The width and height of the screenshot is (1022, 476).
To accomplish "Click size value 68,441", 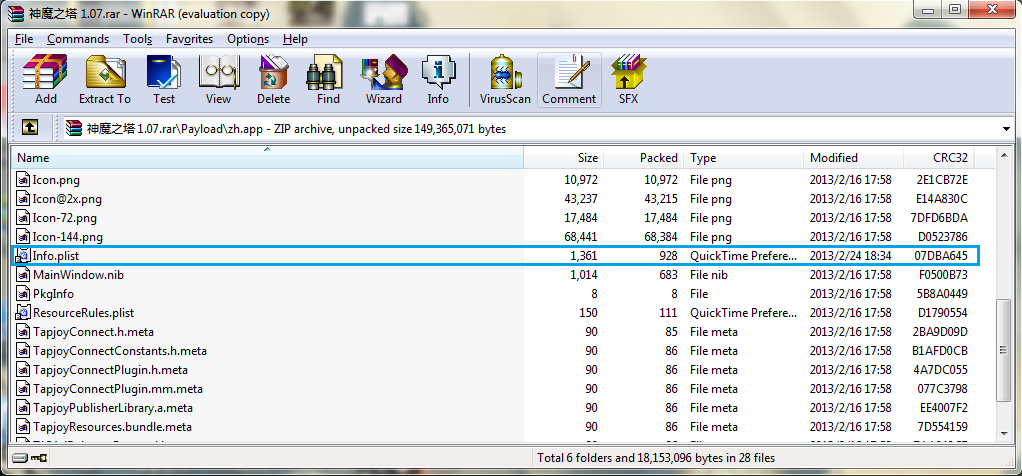I will click(581, 237).
